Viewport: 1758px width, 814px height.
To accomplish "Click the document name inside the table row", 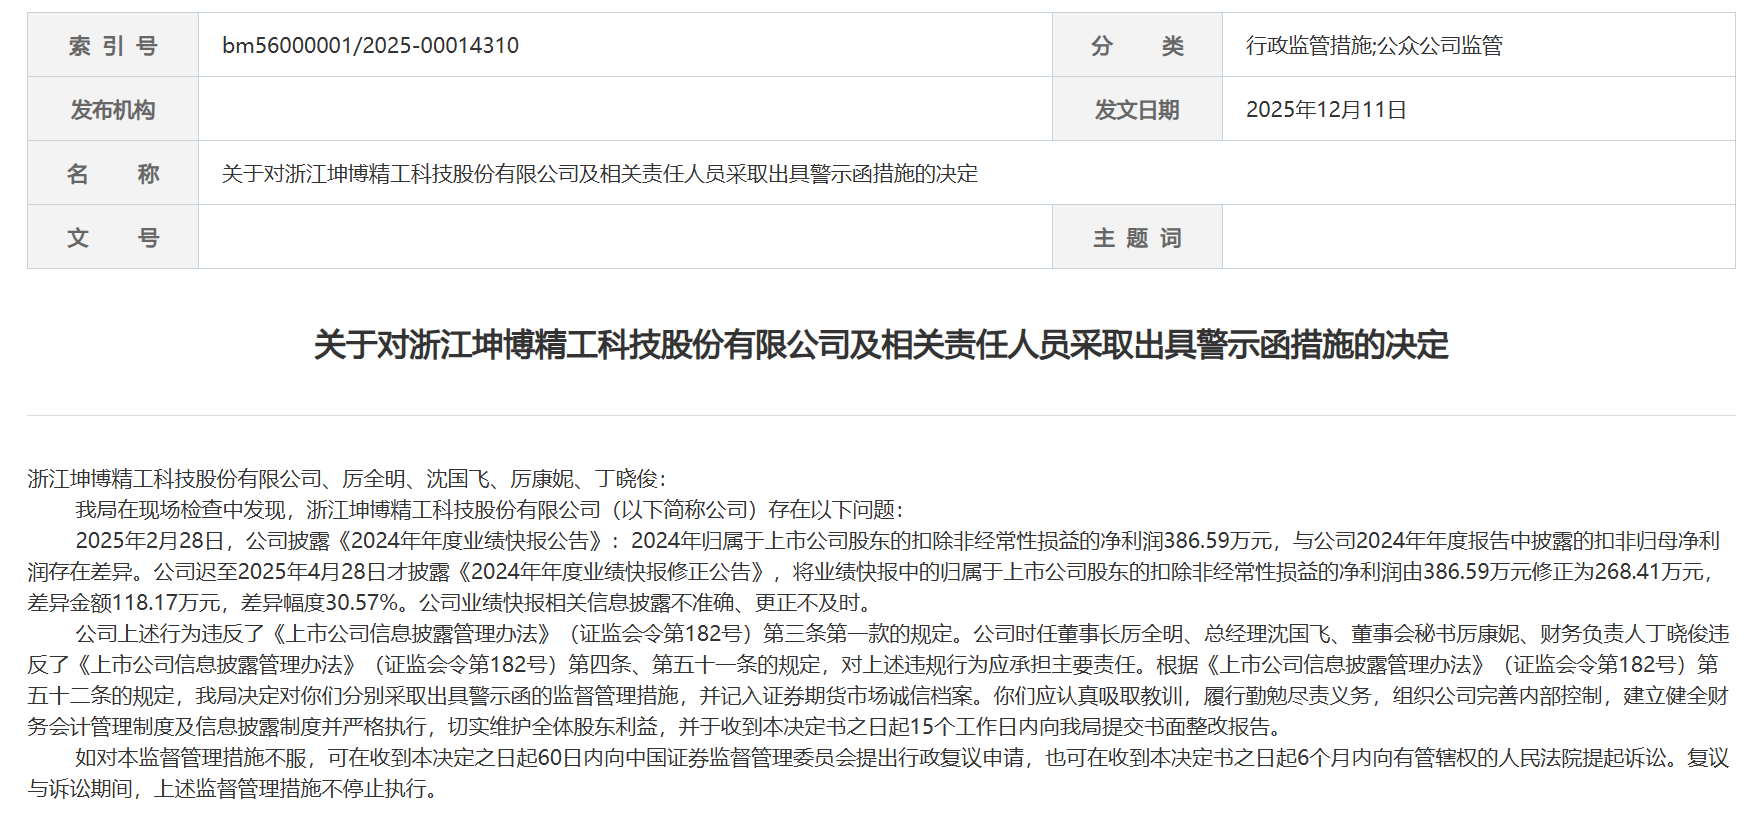I will tap(599, 173).
